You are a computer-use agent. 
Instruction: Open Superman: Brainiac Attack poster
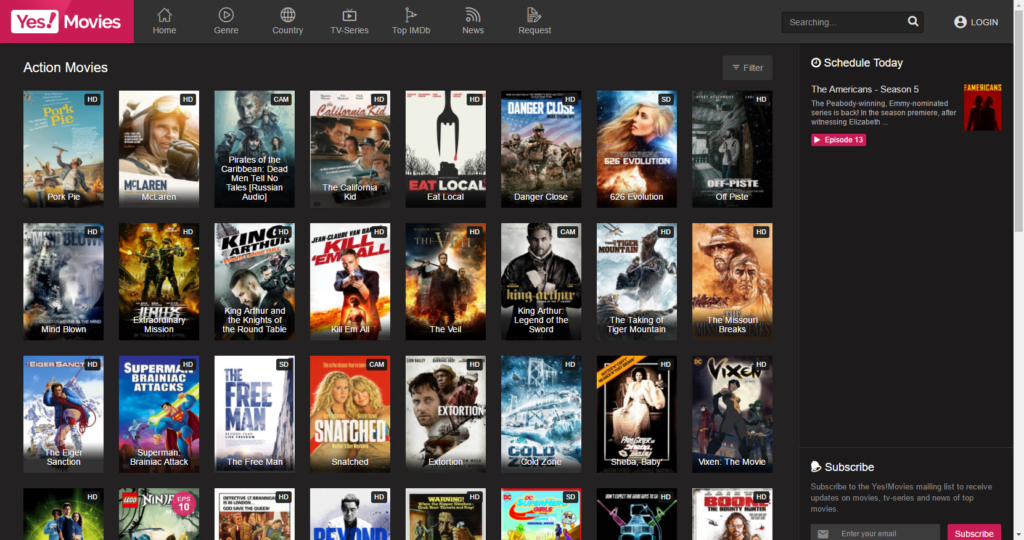(159, 414)
